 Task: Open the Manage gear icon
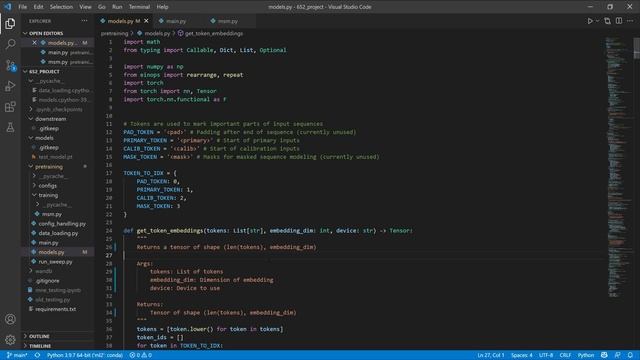(10, 339)
